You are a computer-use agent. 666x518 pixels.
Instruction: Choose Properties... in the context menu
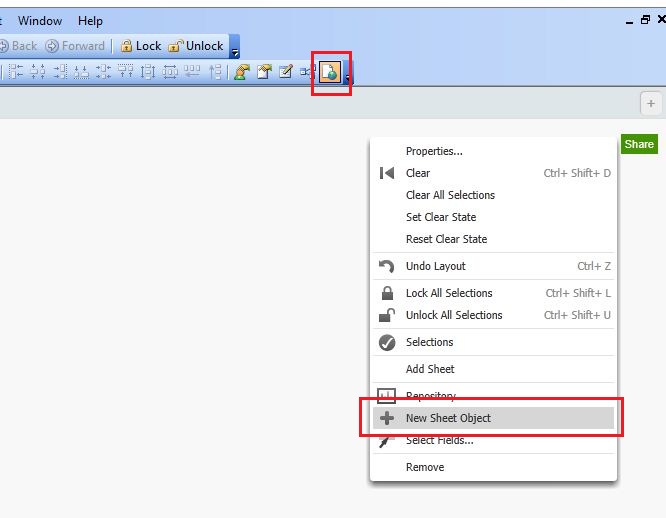click(x=493, y=151)
